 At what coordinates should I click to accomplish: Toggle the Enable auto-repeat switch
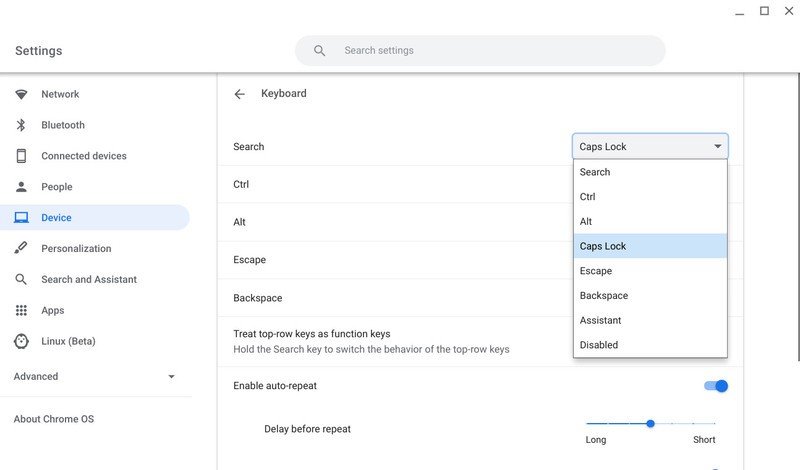716,386
